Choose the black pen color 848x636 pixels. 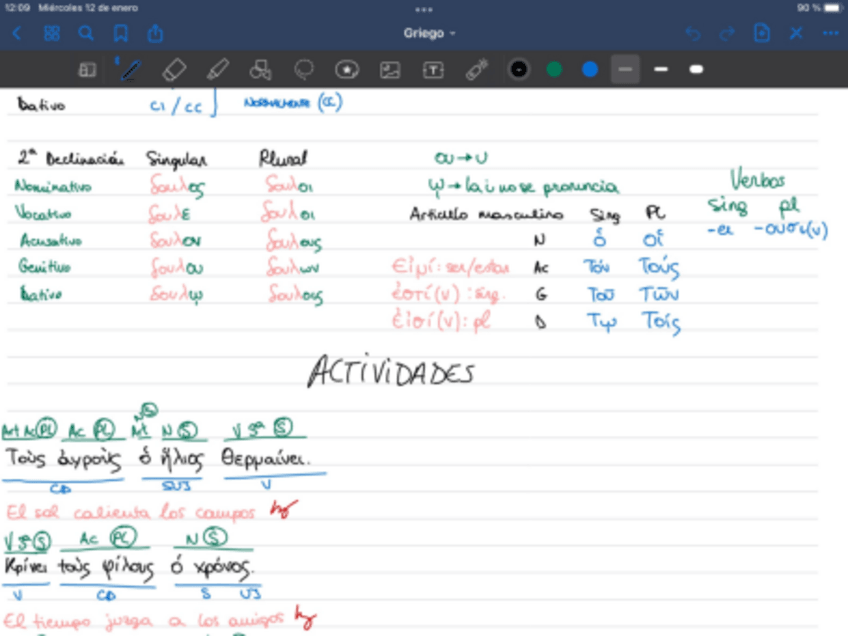coord(519,69)
